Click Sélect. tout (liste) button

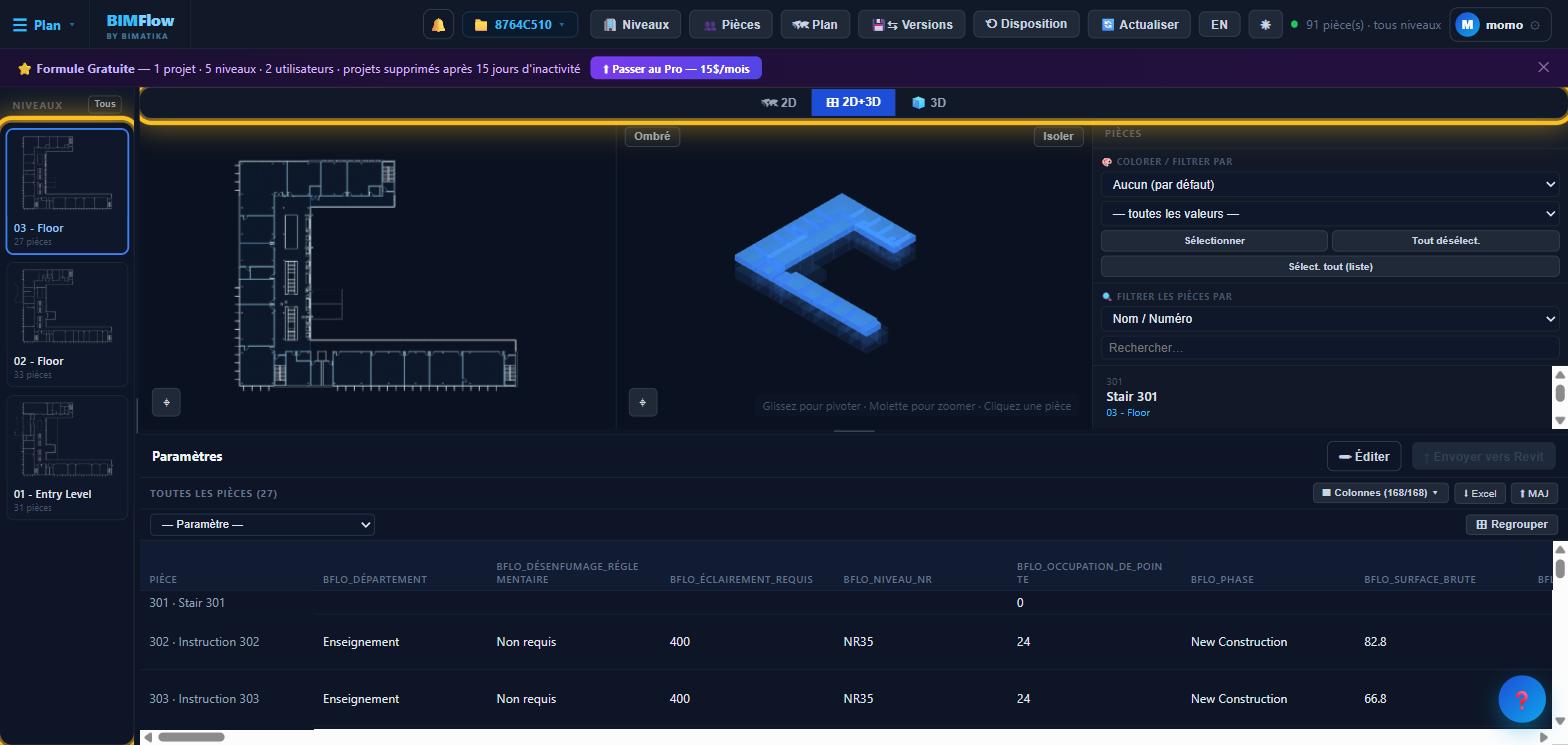pyautogui.click(x=1330, y=266)
